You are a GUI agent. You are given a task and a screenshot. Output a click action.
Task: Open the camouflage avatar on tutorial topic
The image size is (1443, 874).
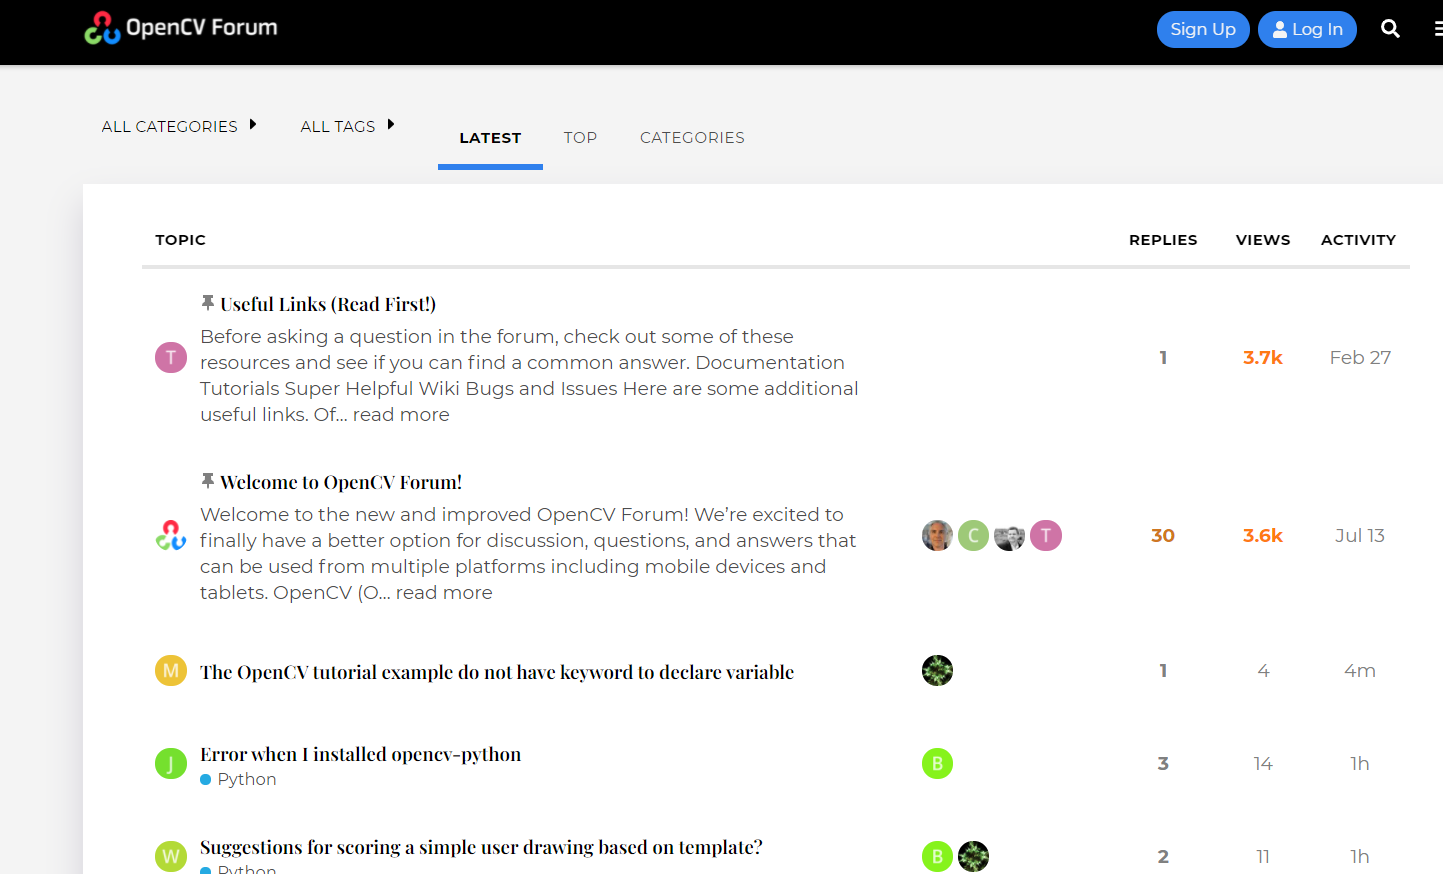[937, 670]
